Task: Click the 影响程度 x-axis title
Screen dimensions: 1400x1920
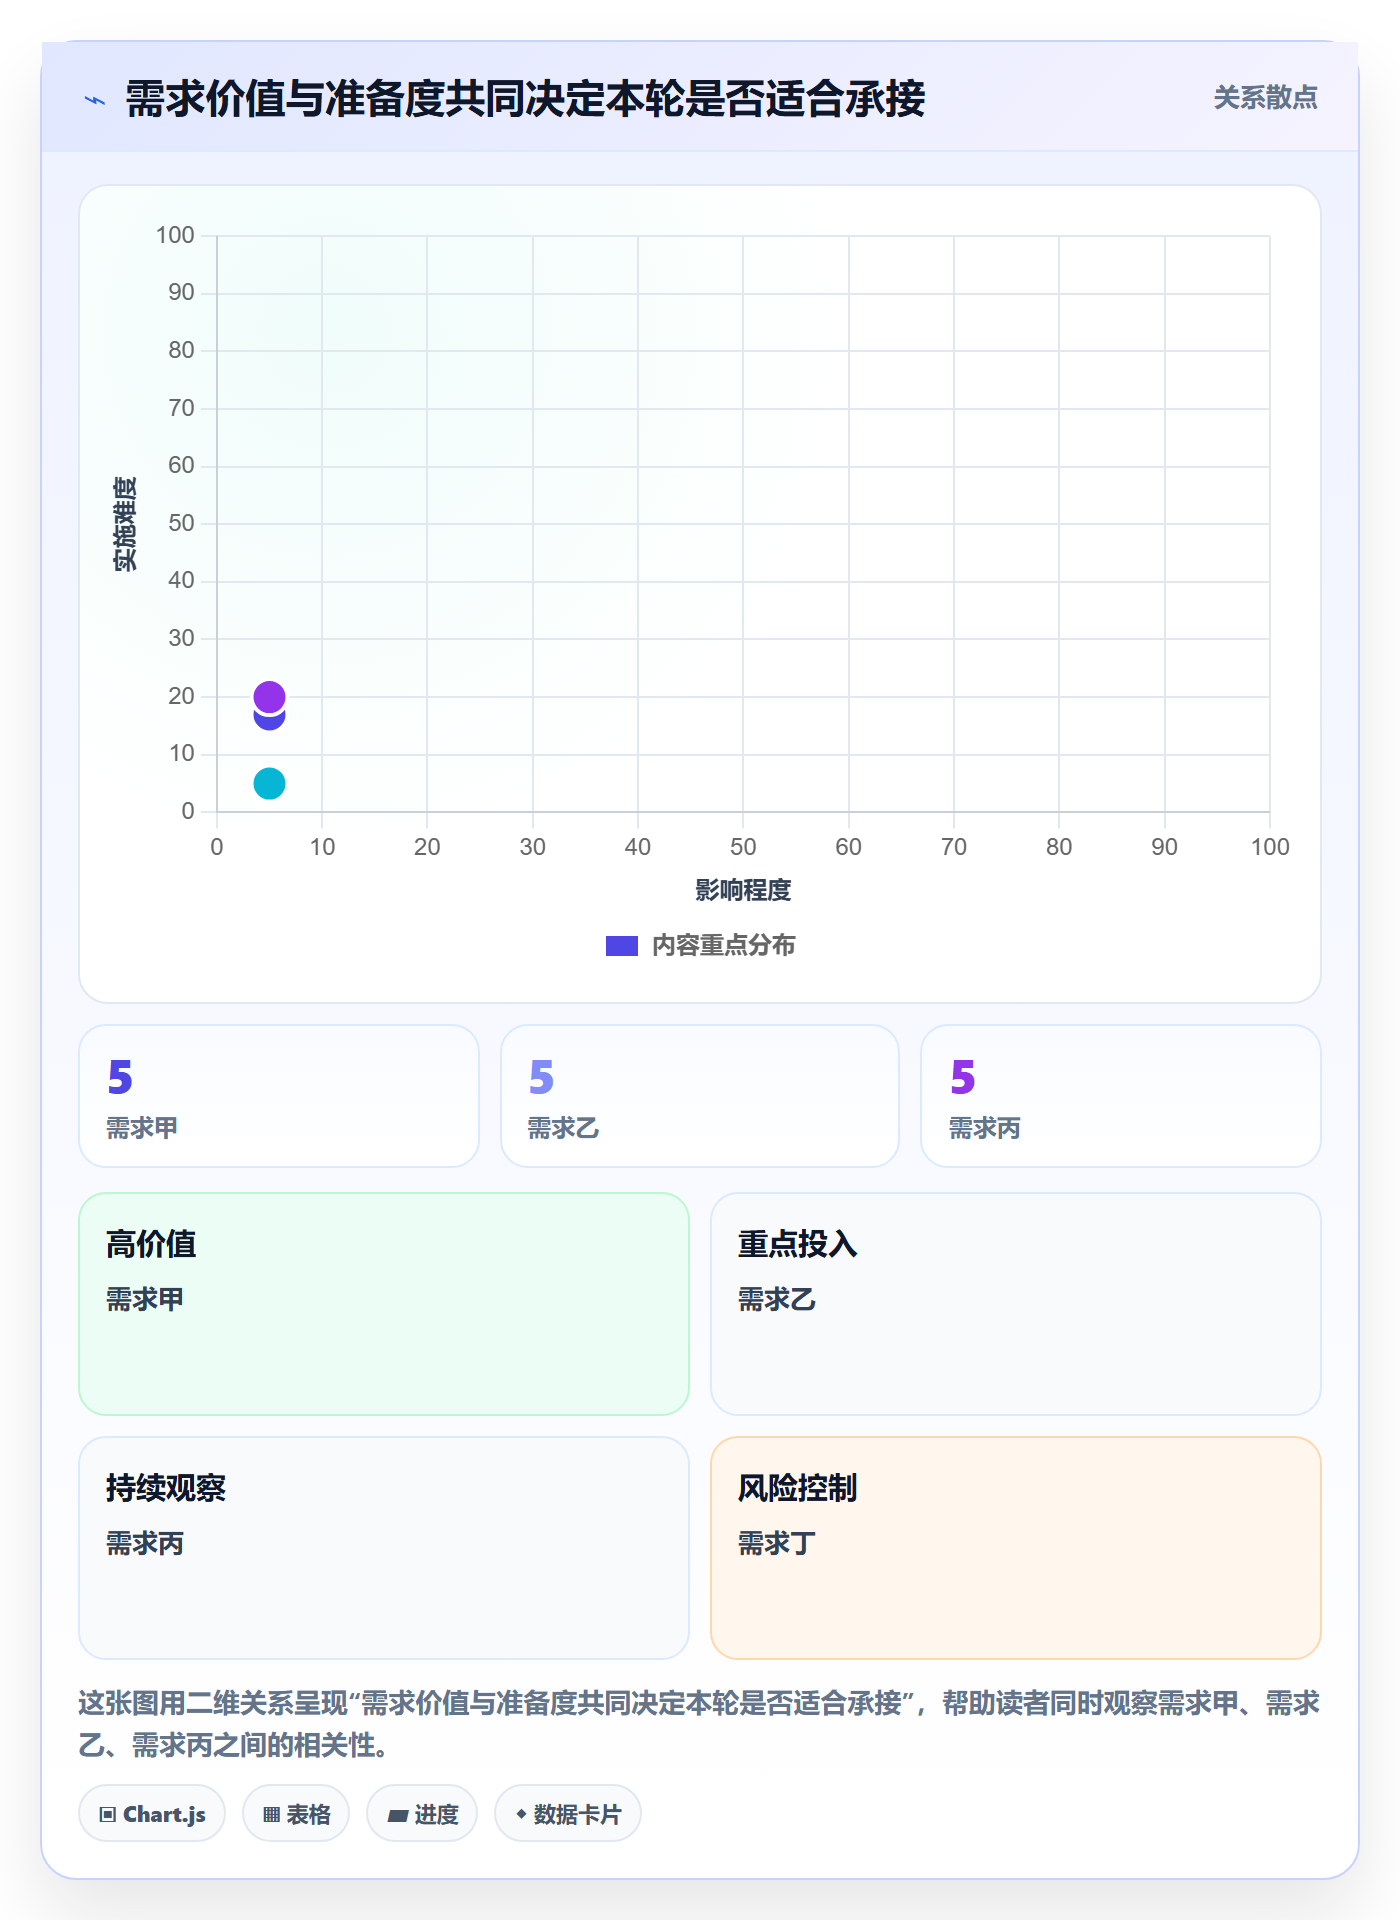Action: click(743, 890)
